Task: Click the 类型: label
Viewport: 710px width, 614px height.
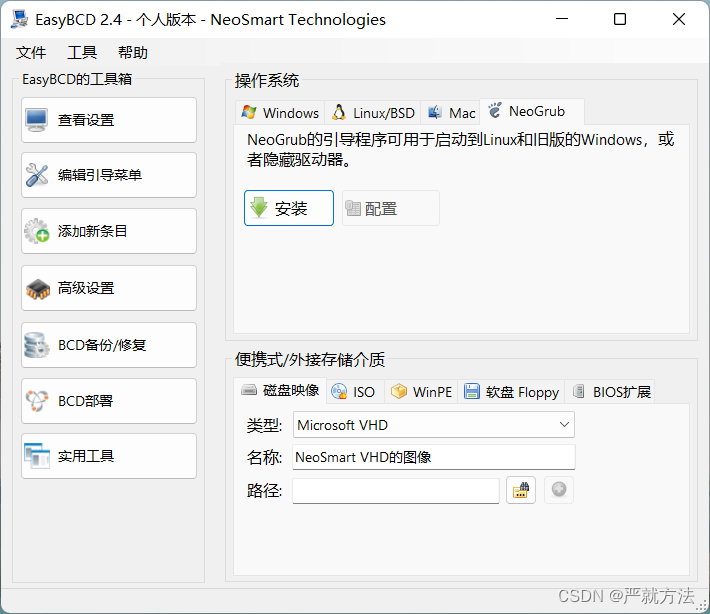Action: pyautogui.click(x=264, y=426)
